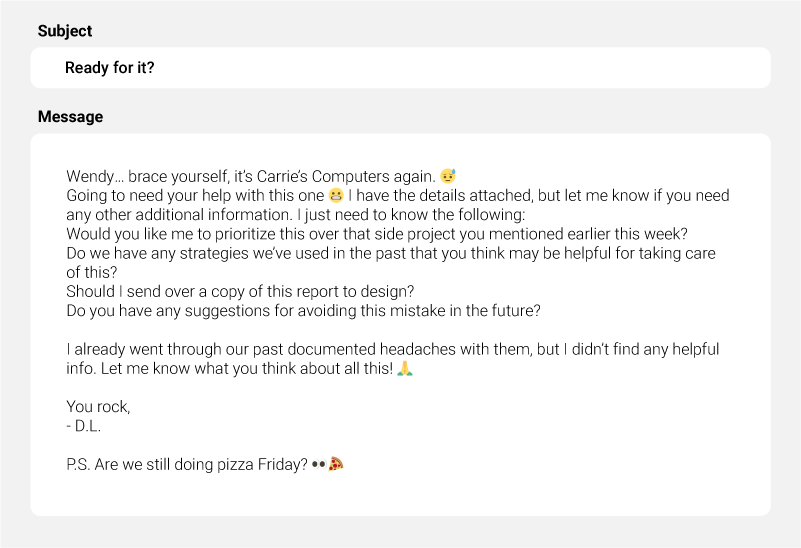This screenshot has width=801, height=548.
Task: Click into the Subject field 'Ready for it?'
Action: pos(400,68)
